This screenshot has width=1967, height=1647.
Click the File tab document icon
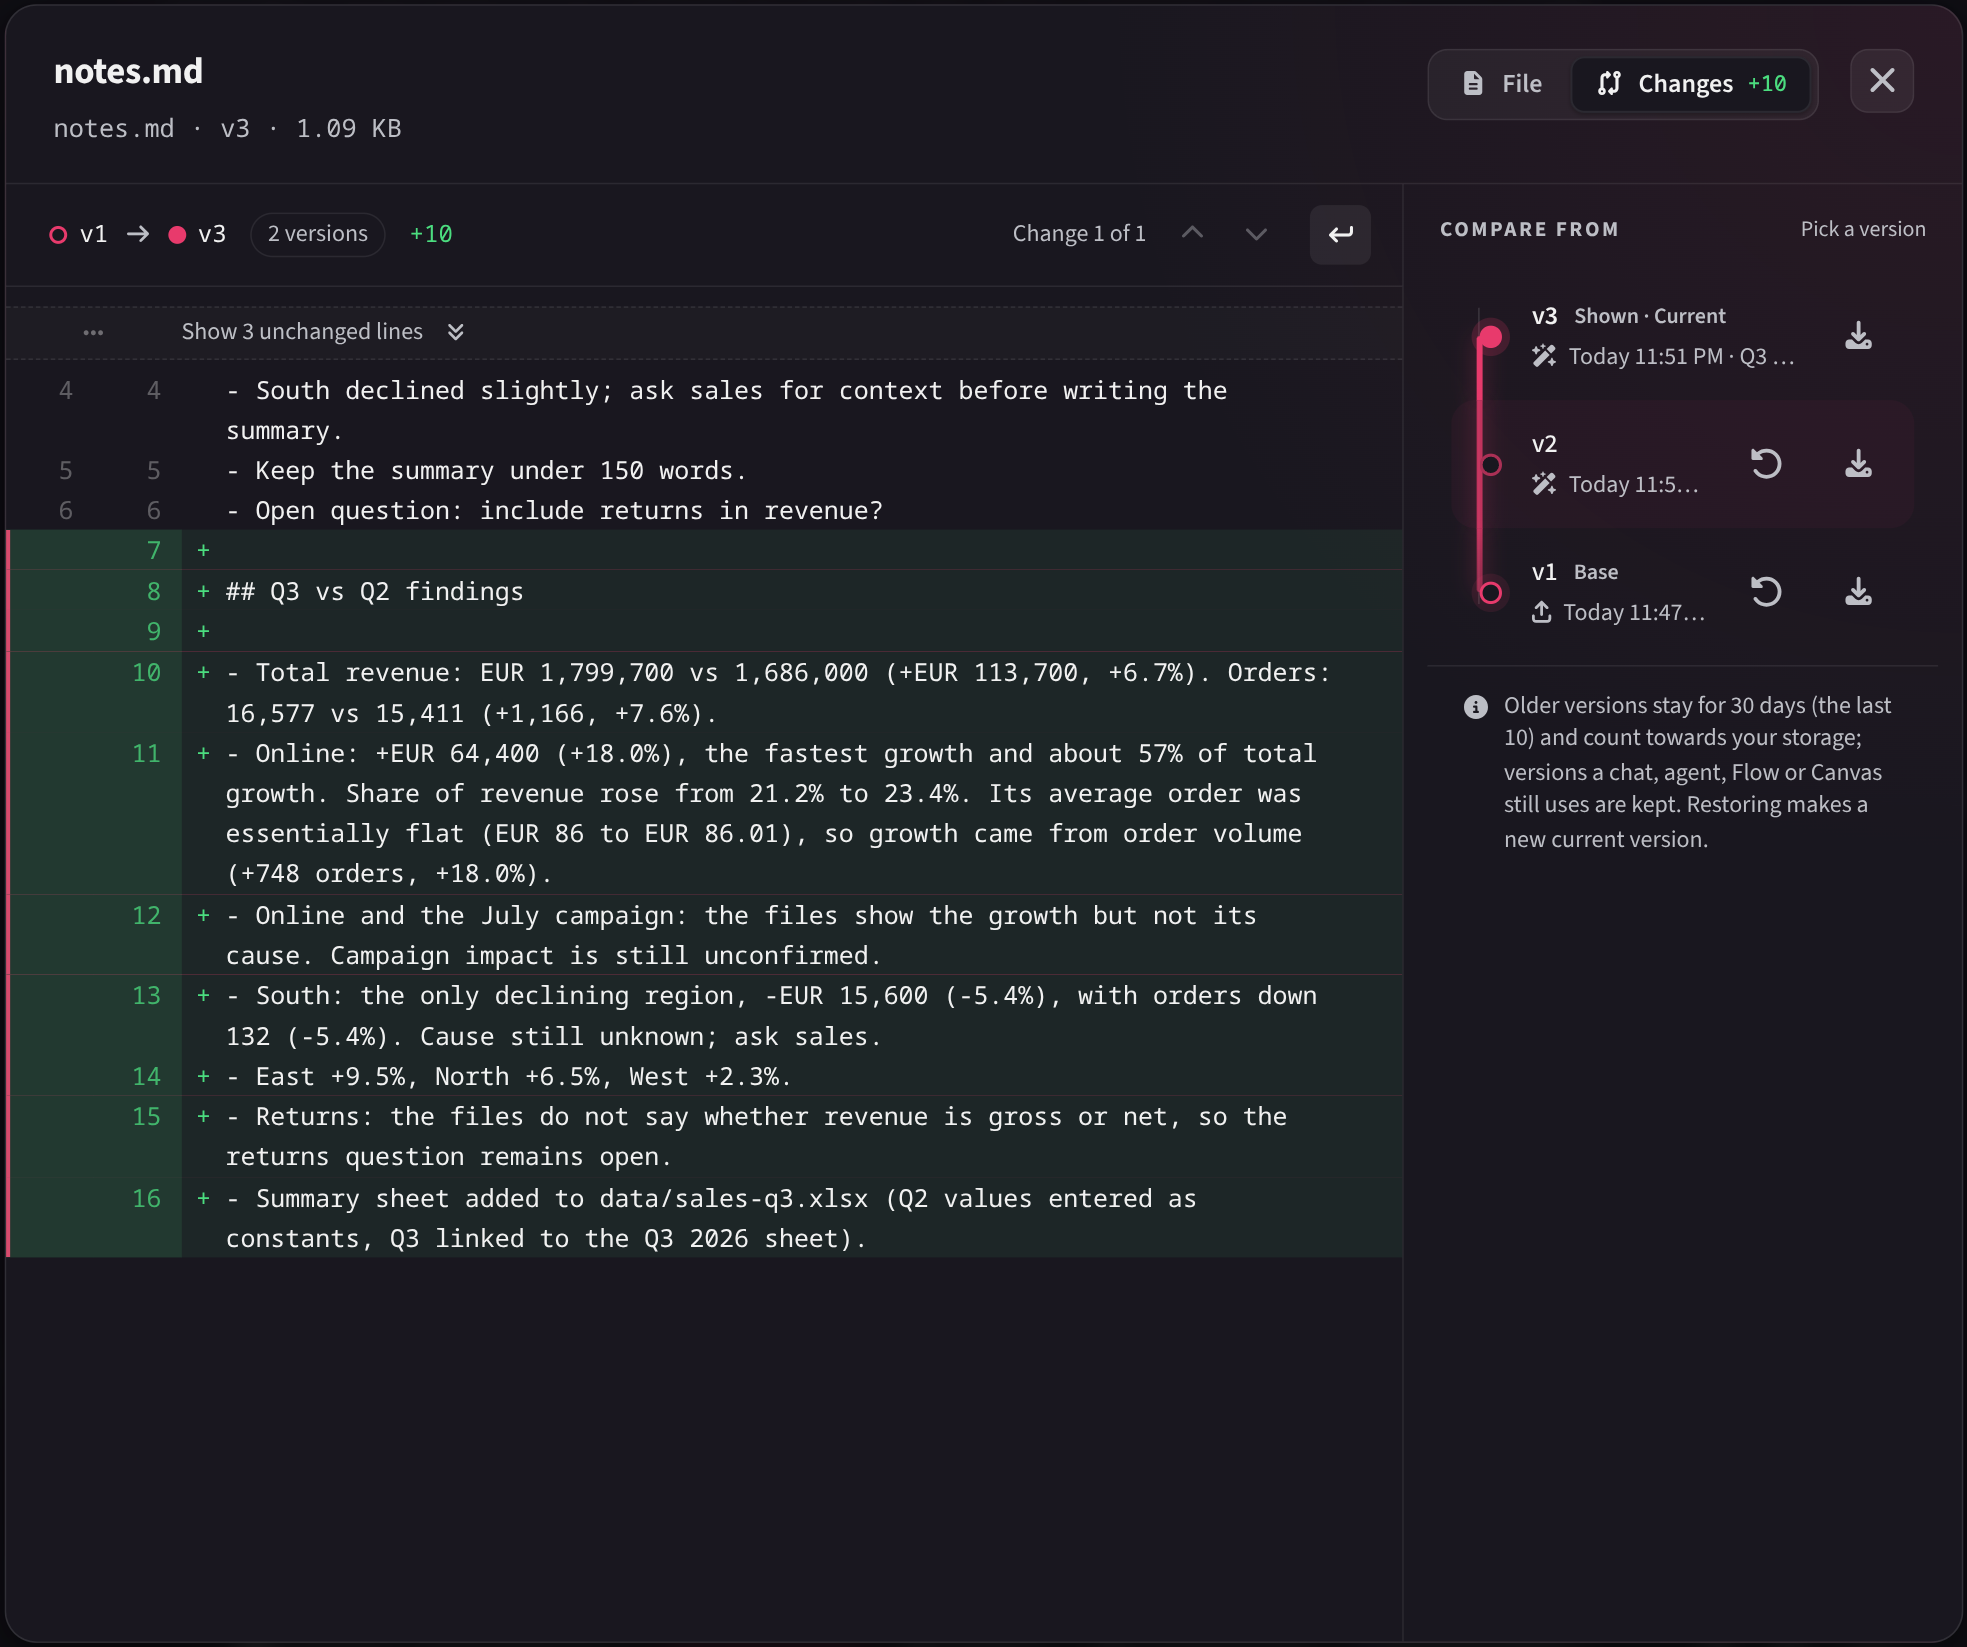tap(1472, 84)
